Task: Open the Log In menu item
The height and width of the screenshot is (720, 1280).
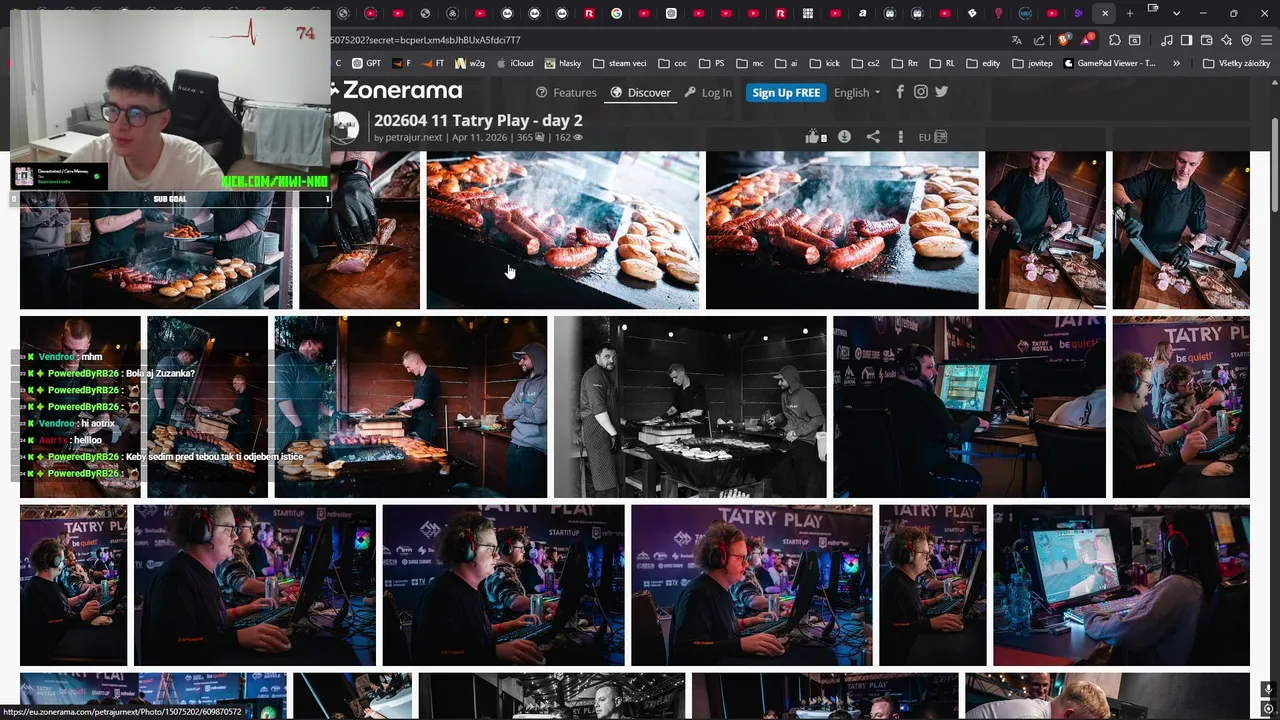Action: pos(708,92)
